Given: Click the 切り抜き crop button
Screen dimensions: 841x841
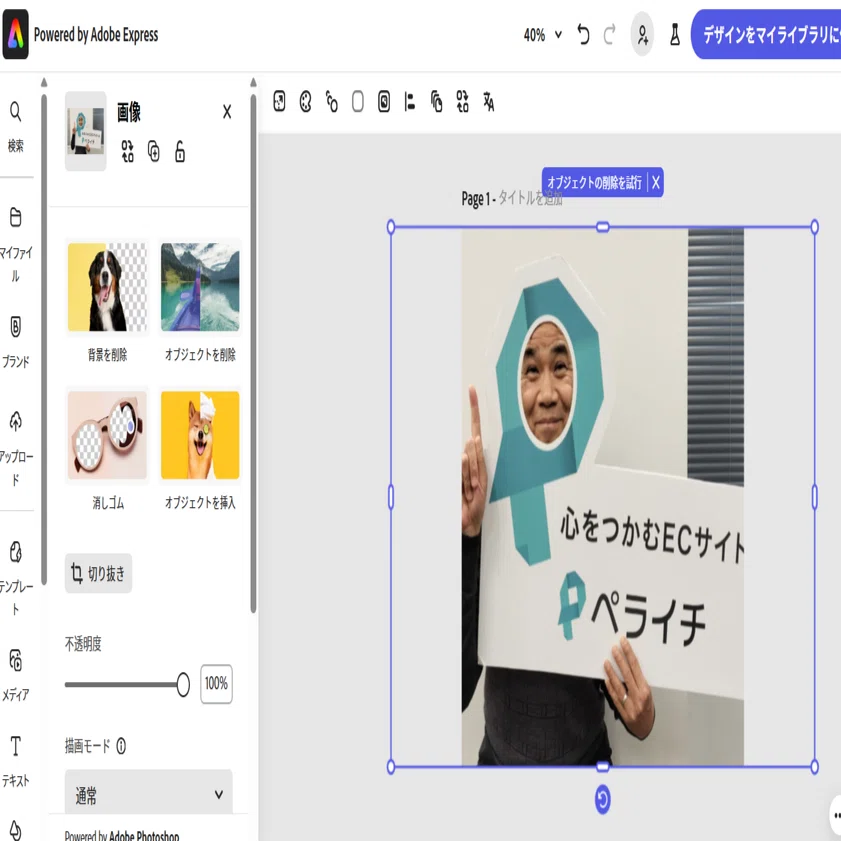Looking at the screenshot, I should click(x=98, y=573).
